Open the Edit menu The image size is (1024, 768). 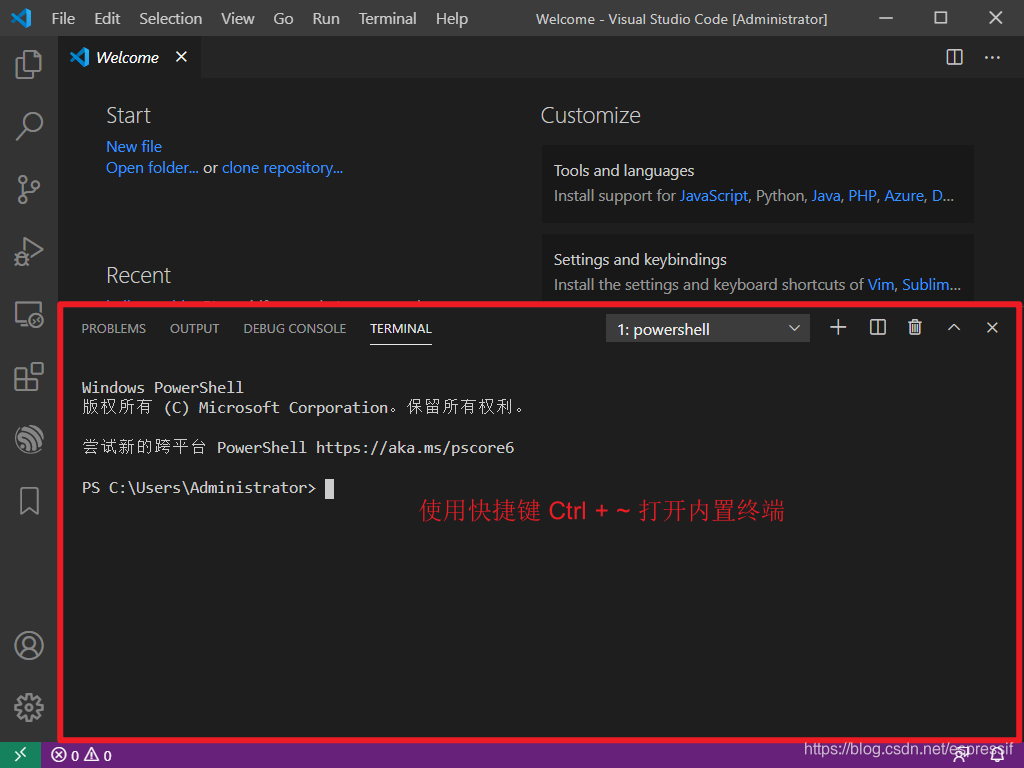coord(107,19)
